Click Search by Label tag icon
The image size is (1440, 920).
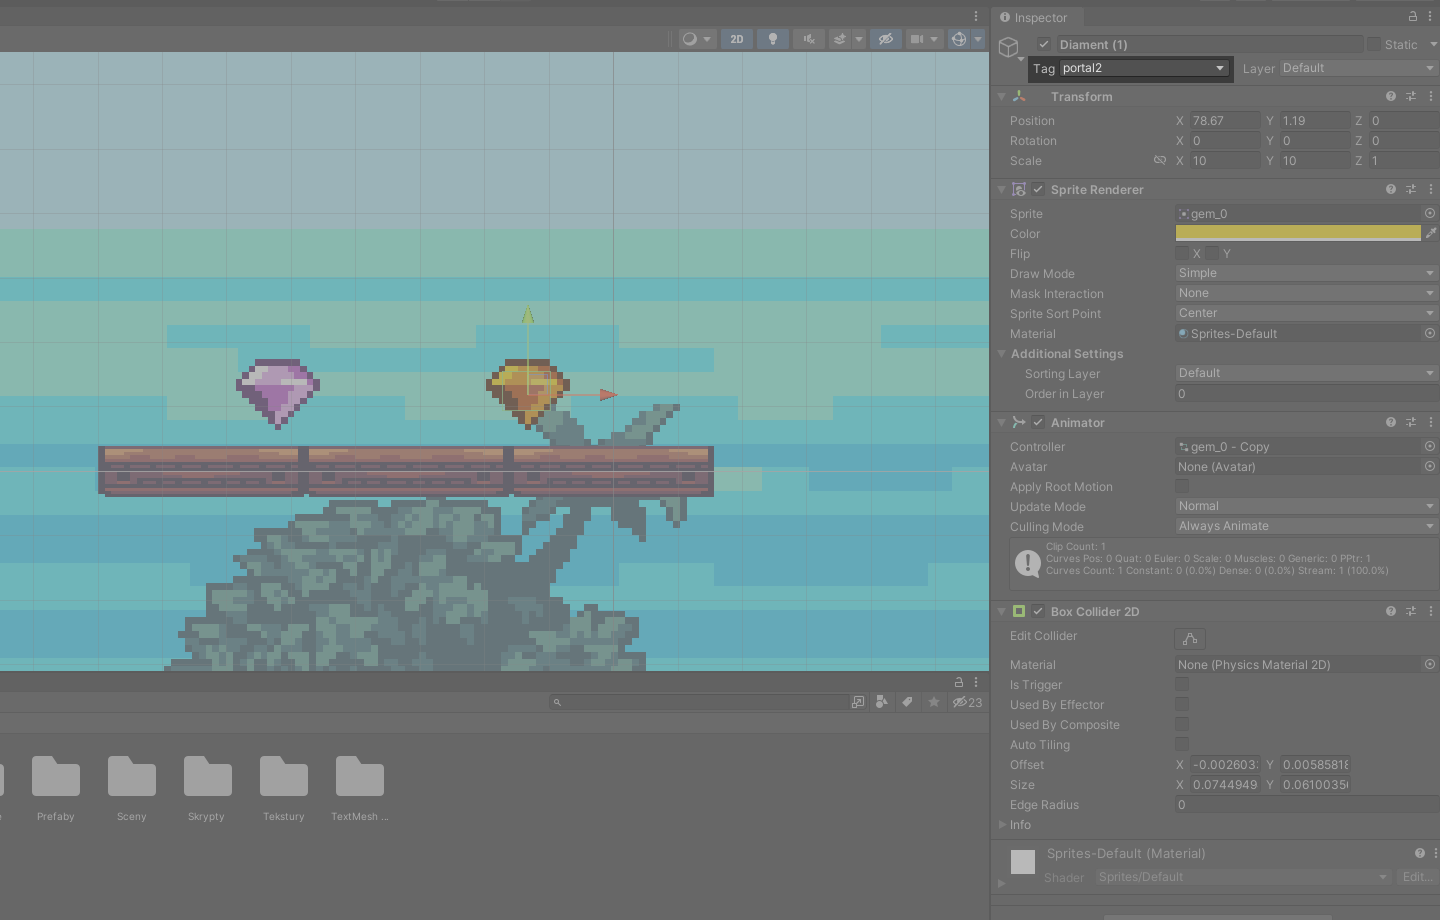(x=907, y=702)
